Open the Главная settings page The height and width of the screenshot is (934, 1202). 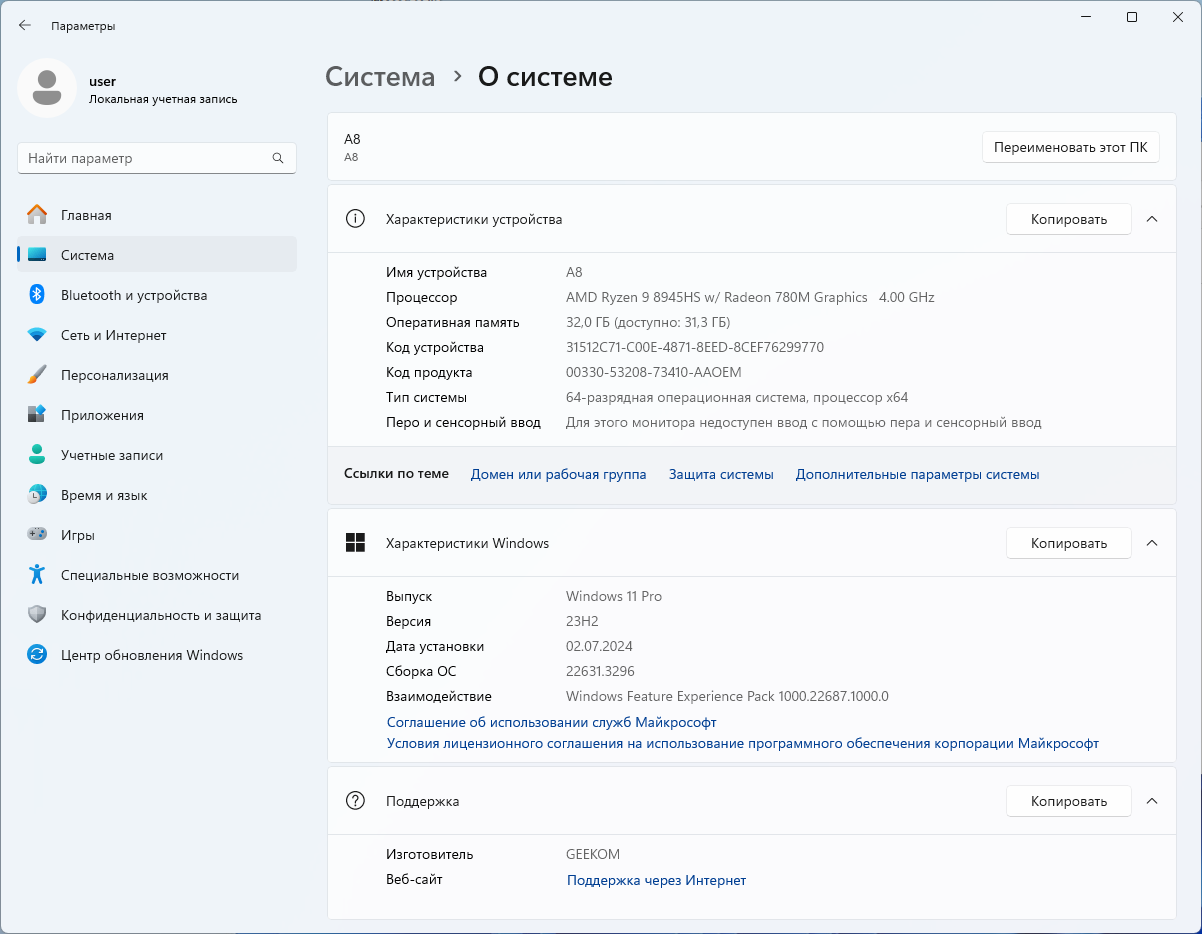[157, 215]
